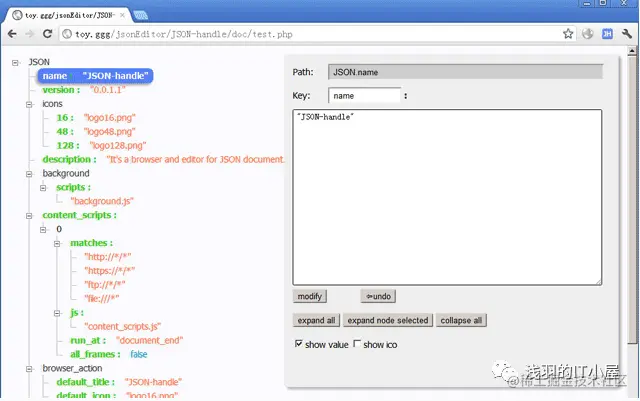Collapse the 0 array item node
This screenshot has height=401, width=640.
[43, 229]
